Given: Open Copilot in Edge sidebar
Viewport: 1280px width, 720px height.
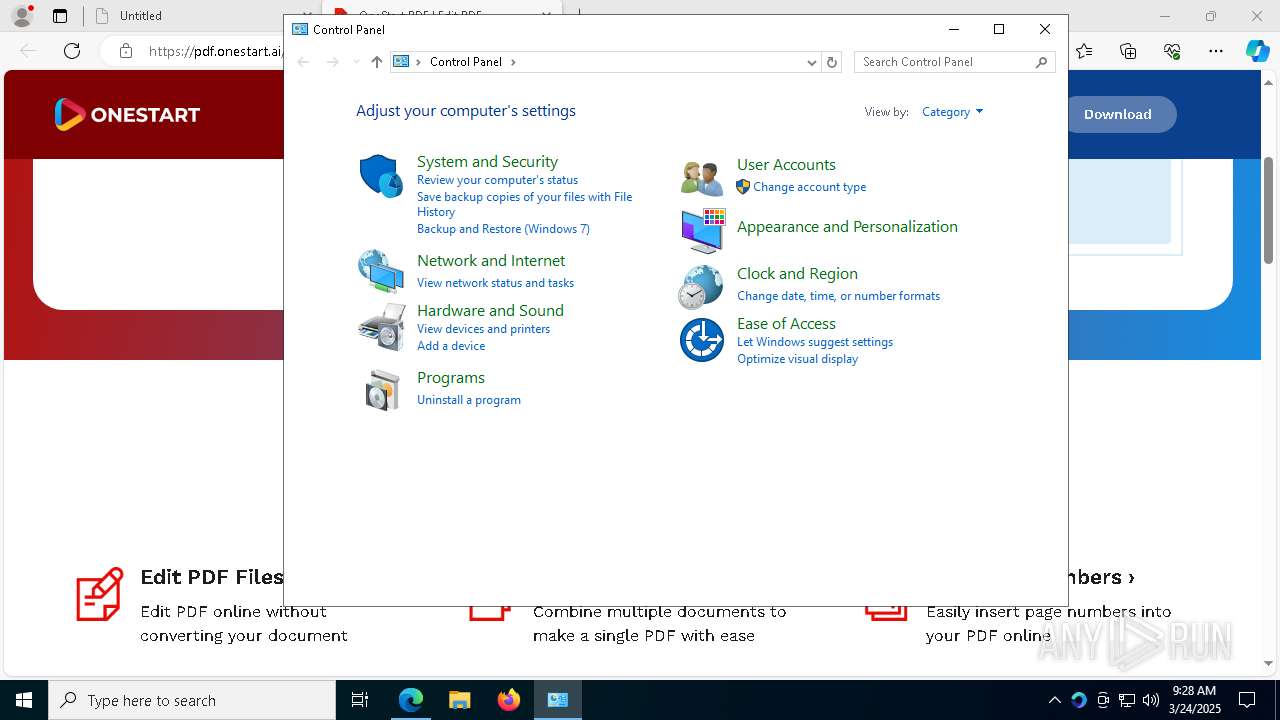Looking at the screenshot, I should point(1257,51).
